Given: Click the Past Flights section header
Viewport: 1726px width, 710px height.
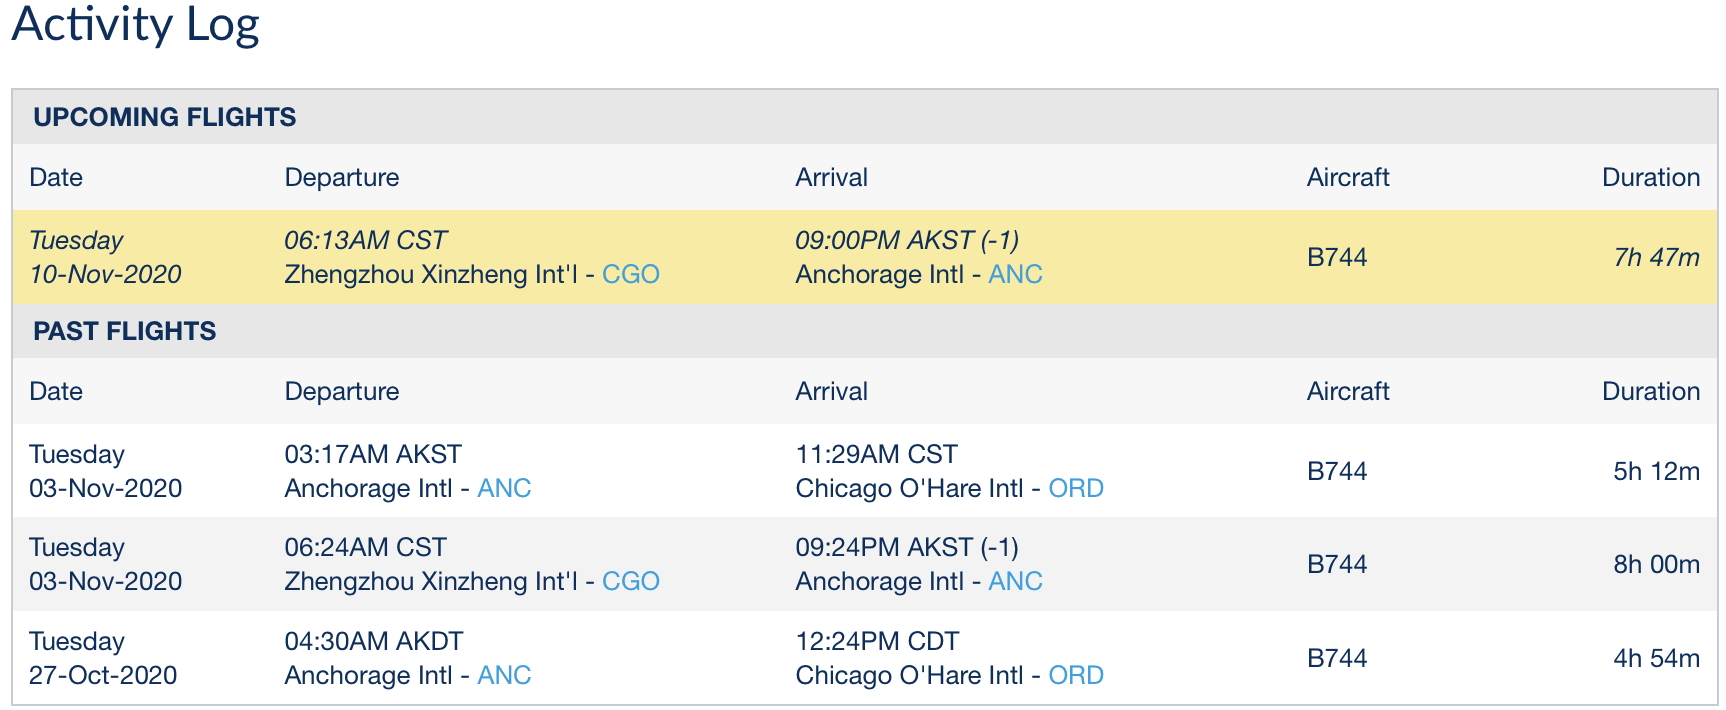Looking at the screenshot, I should (x=125, y=331).
